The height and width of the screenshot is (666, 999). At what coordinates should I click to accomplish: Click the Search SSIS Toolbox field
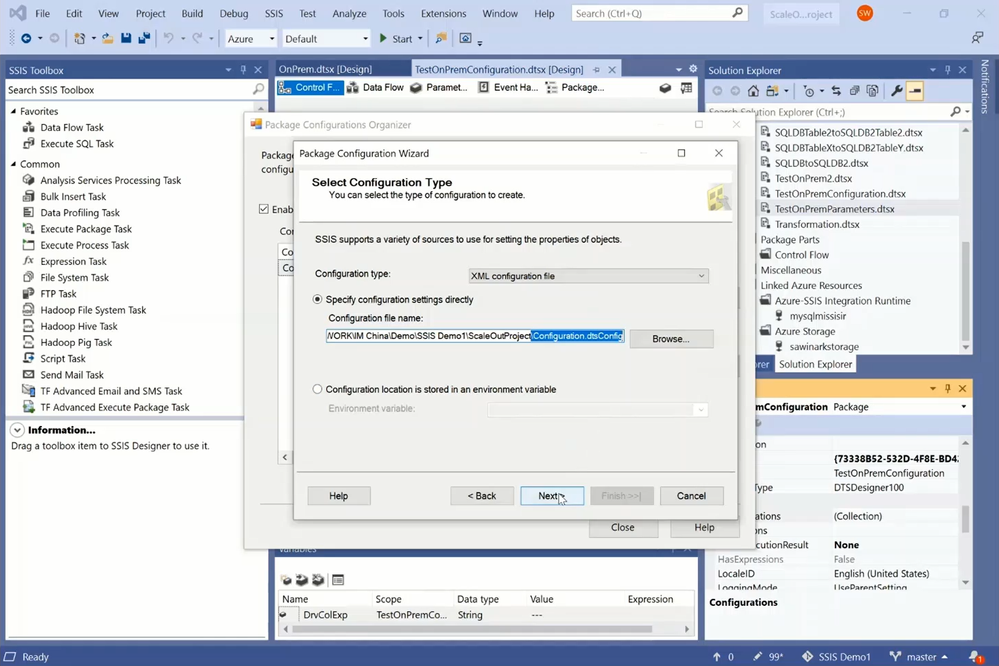136,90
